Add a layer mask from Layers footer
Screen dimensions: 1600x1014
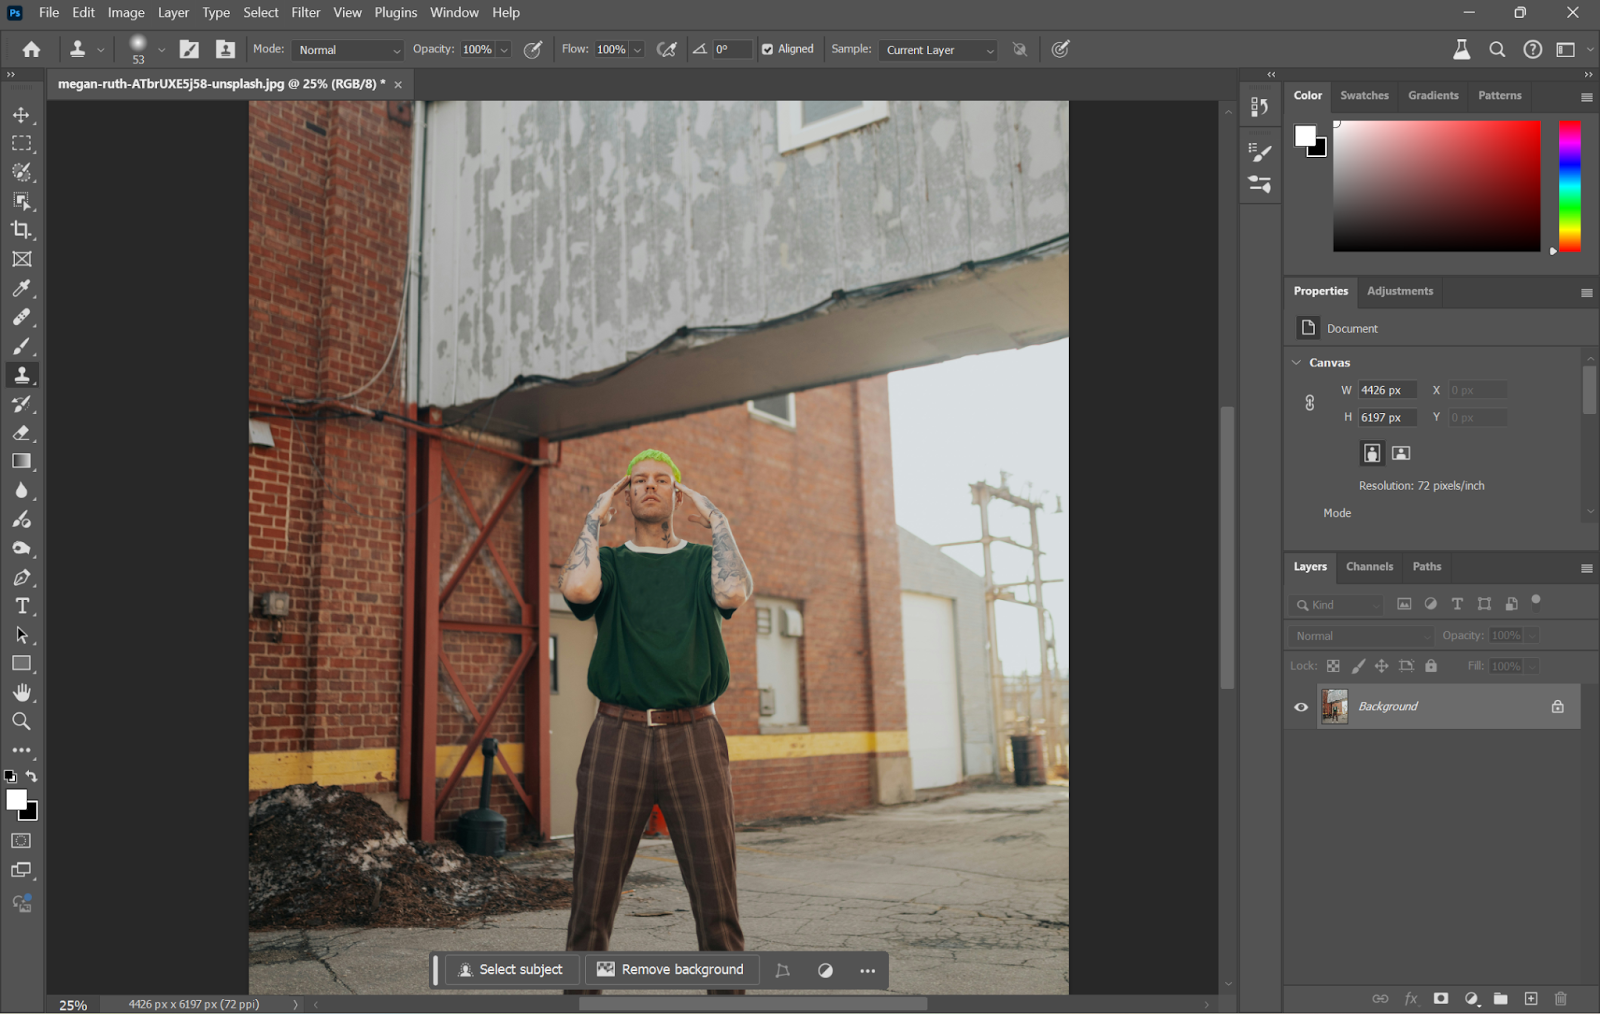[1441, 998]
